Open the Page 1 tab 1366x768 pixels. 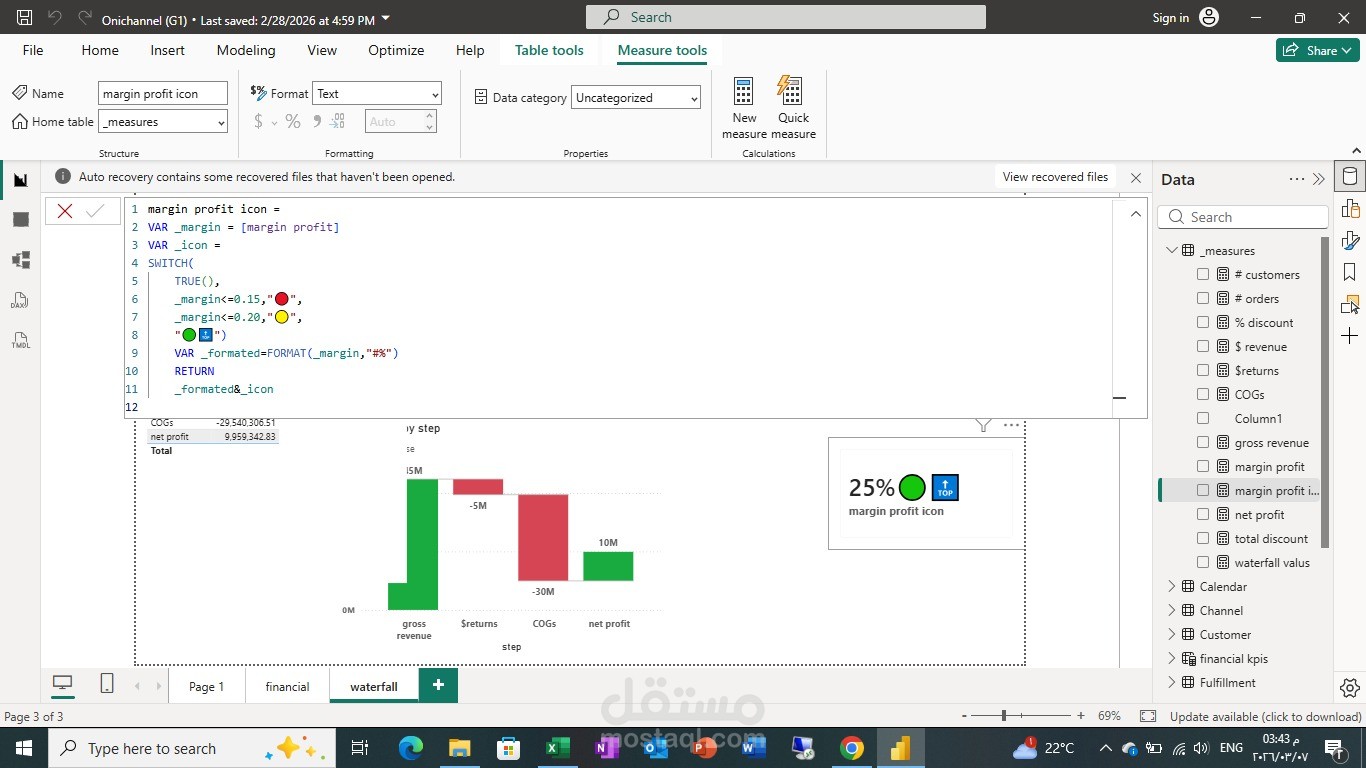point(207,687)
